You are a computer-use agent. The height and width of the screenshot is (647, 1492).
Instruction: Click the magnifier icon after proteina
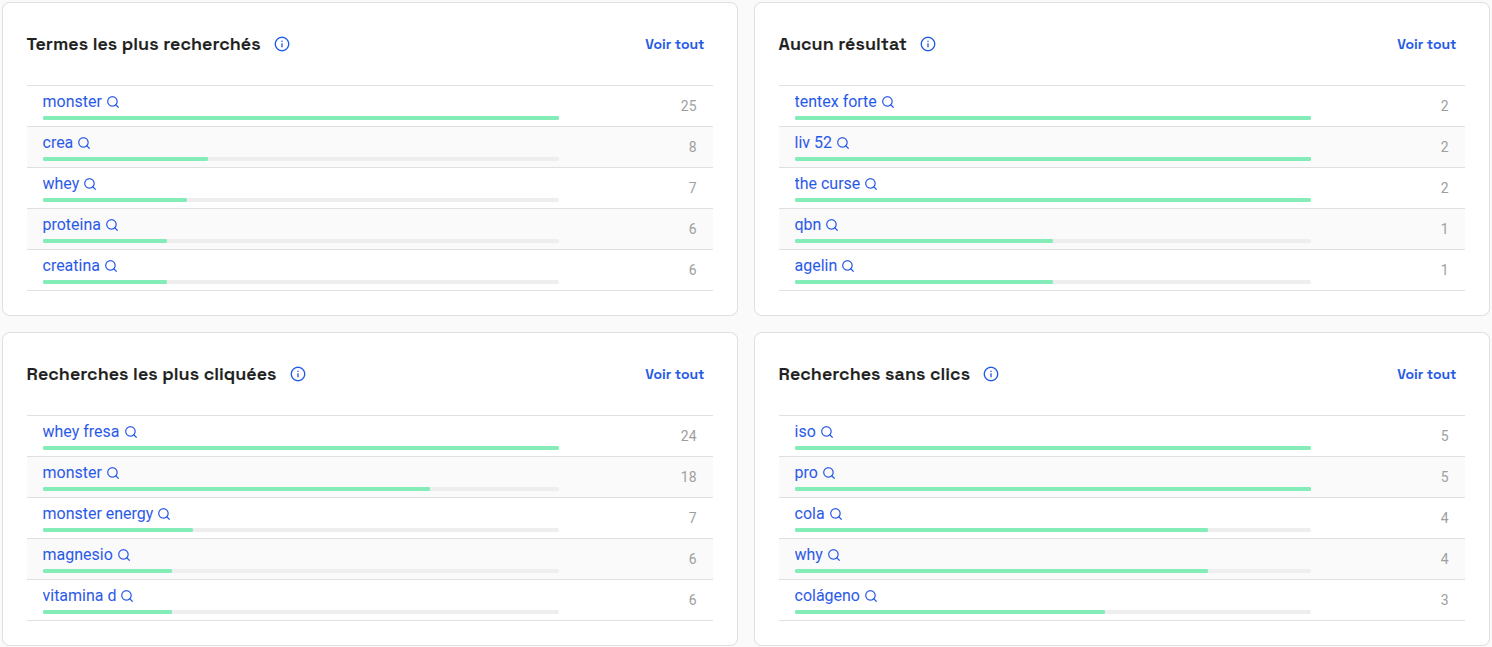[112, 225]
